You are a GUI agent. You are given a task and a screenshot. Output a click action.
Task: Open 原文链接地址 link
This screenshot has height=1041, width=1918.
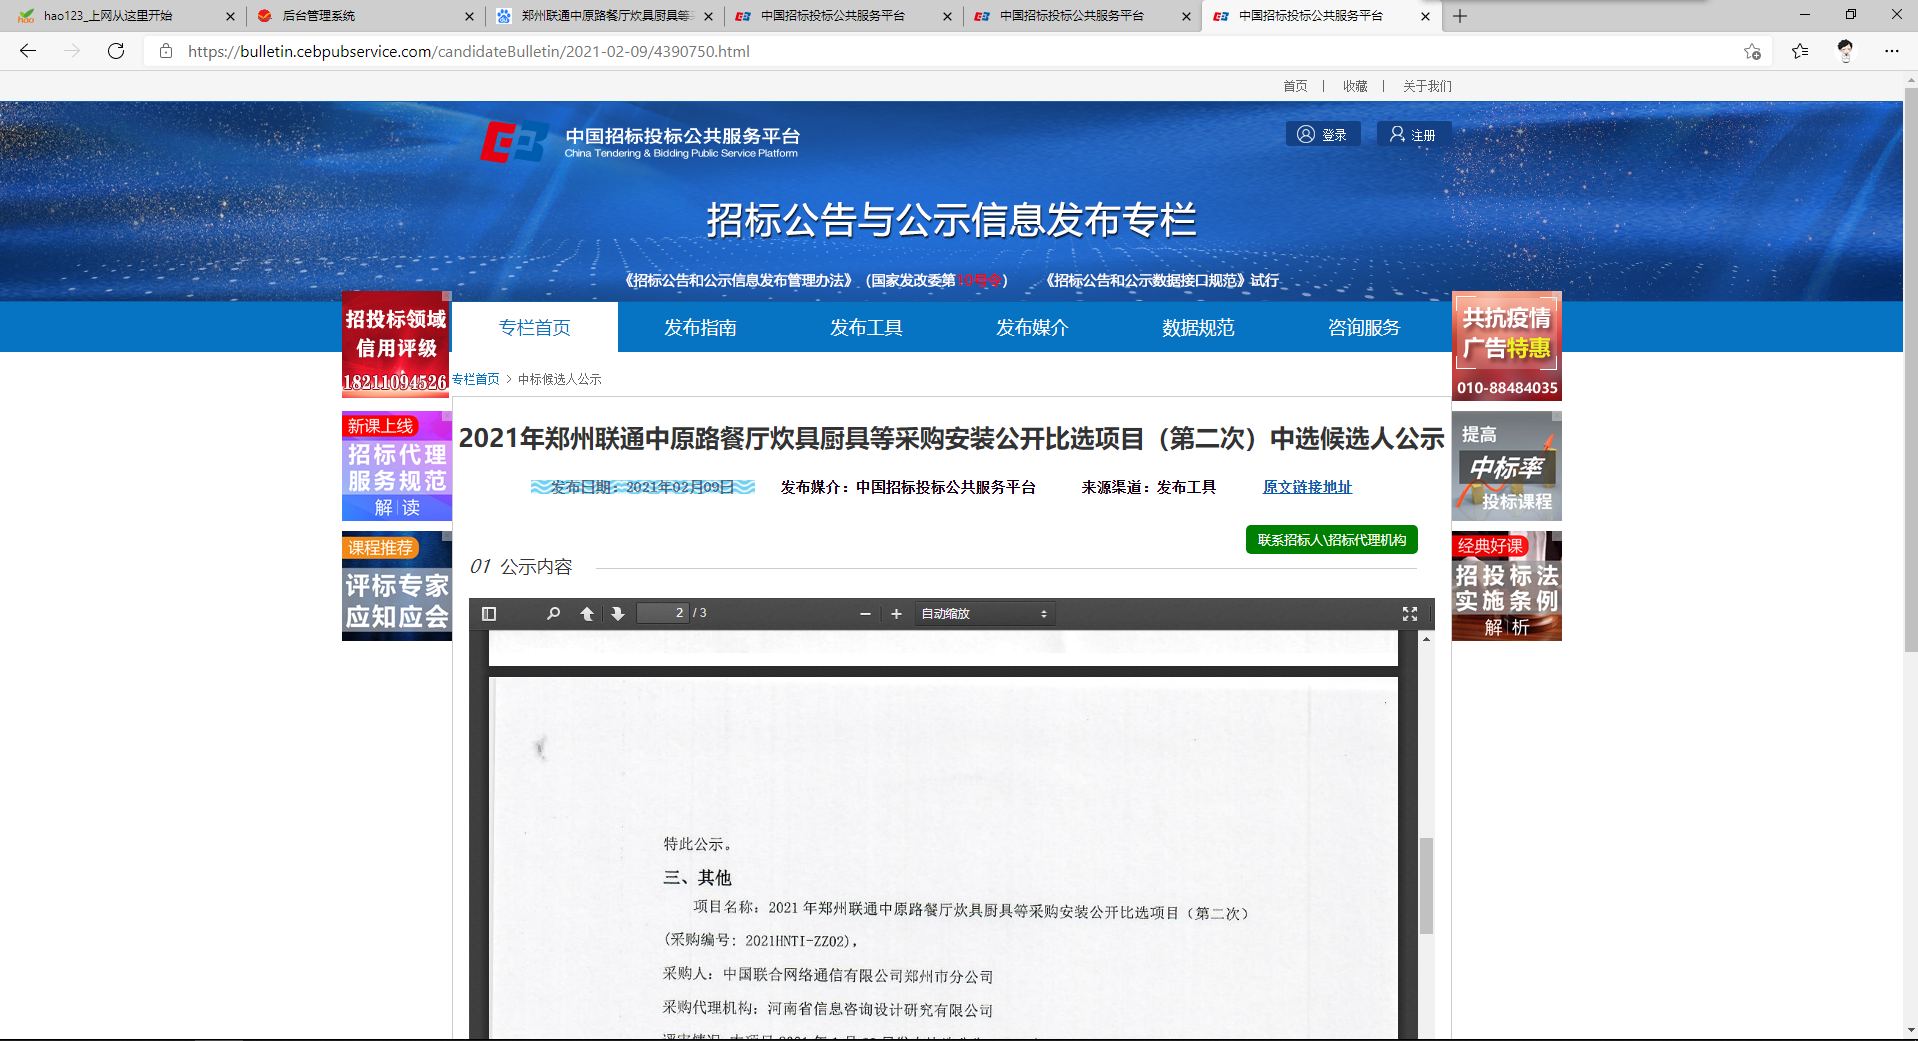[1307, 487]
